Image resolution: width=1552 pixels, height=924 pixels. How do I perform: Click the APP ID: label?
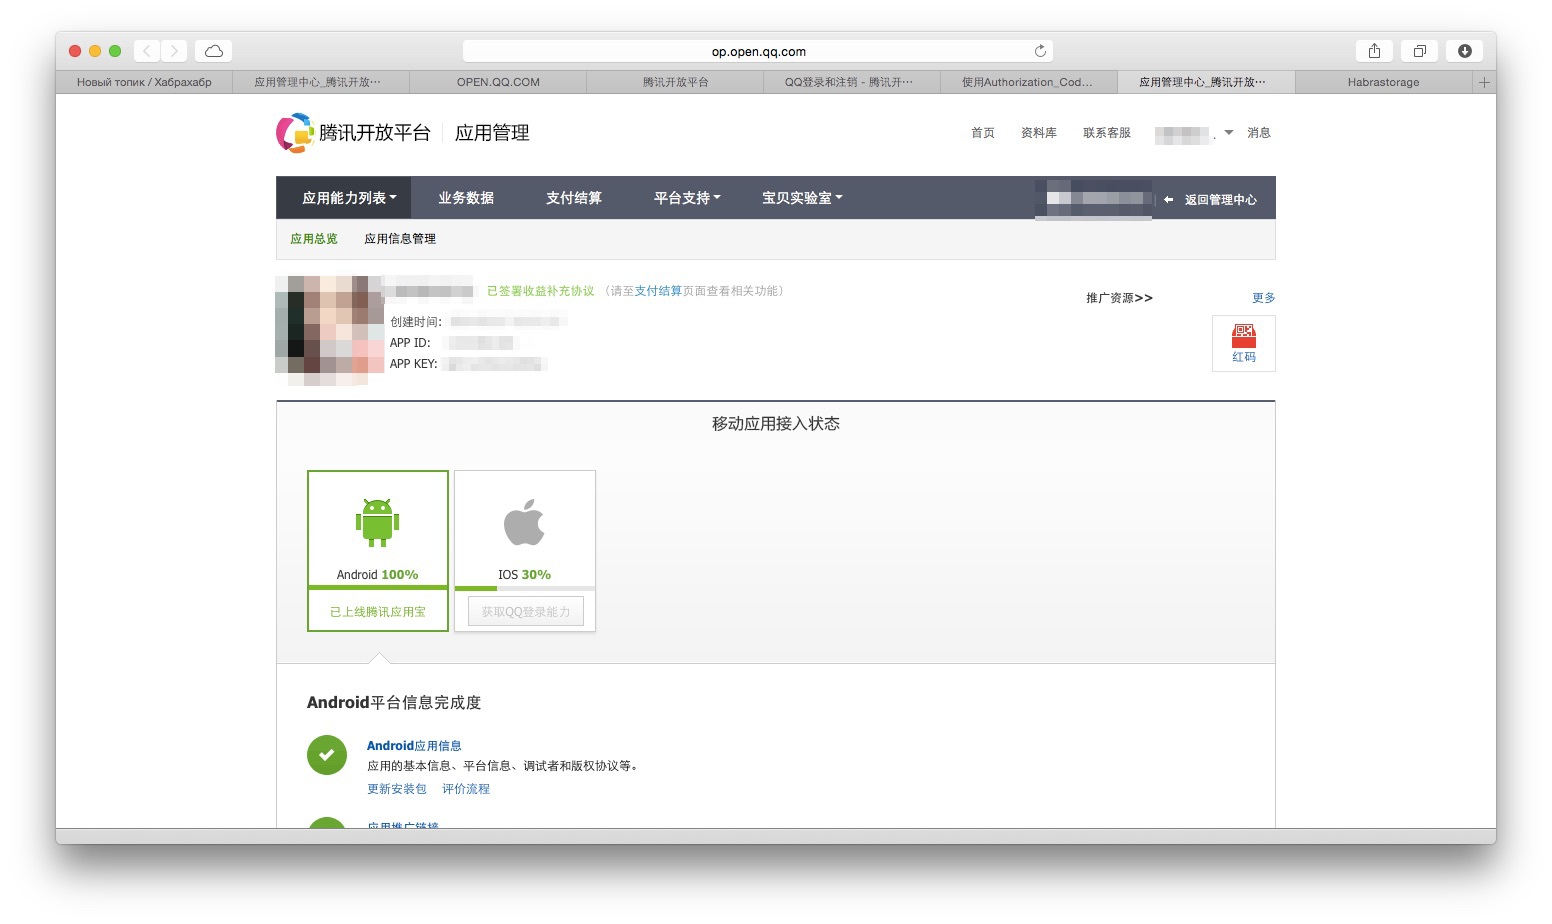[410, 343]
